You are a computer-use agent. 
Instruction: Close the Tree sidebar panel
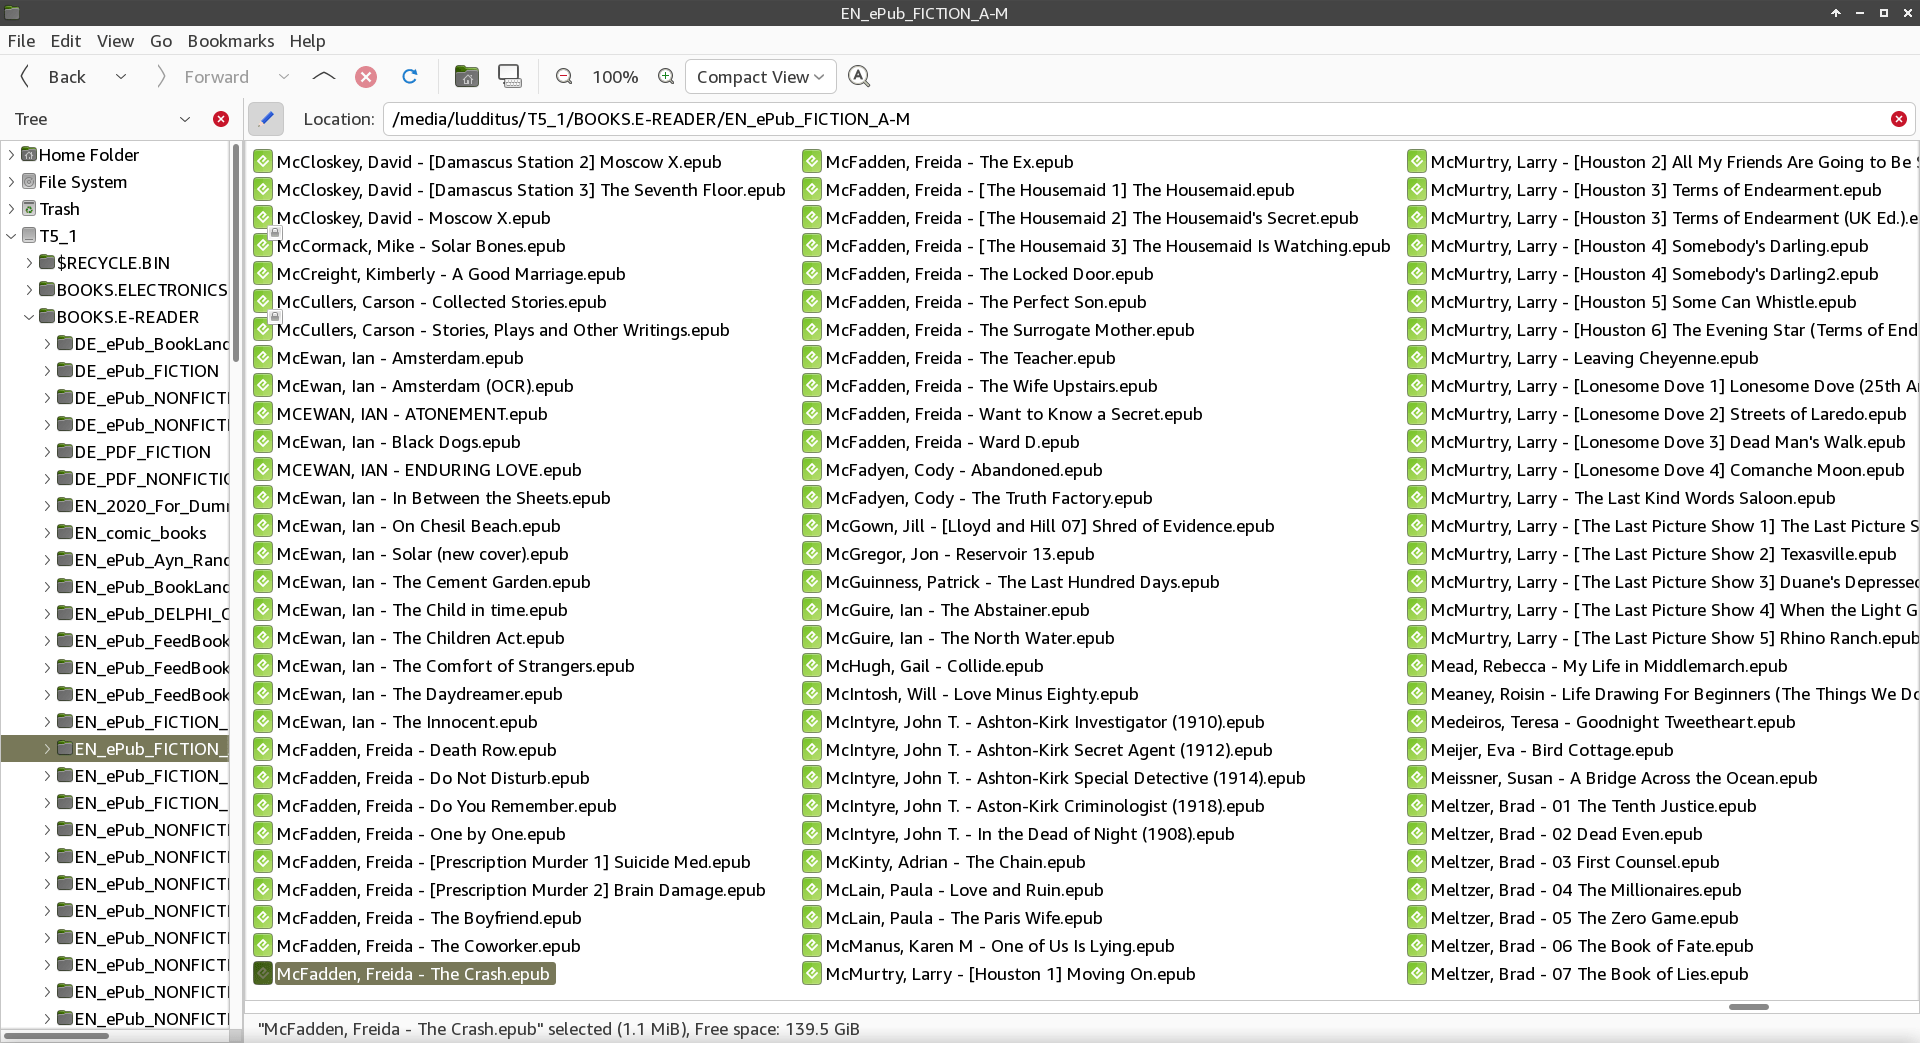(221, 119)
